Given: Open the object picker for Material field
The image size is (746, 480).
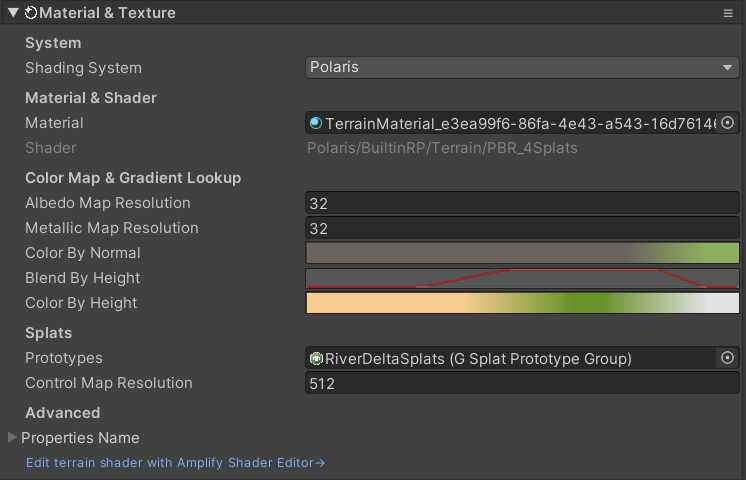Looking at the screenshot, I should [x=728, y=123].
